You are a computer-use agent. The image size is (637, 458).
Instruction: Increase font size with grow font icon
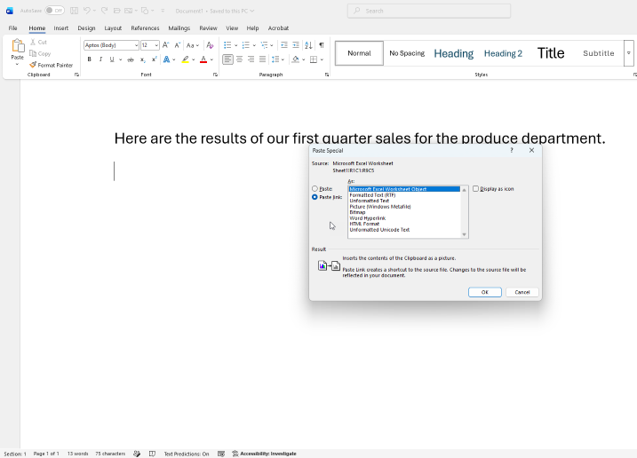coord(165,45)
